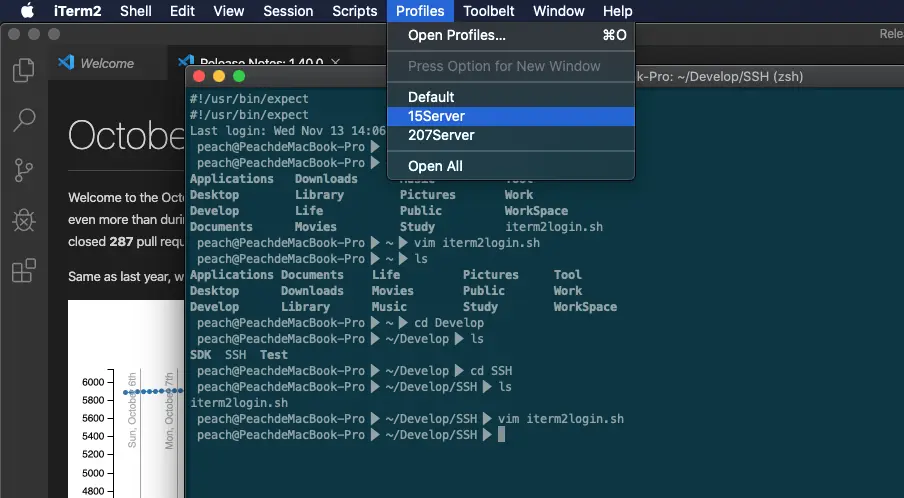904x498 pixels.
Task: Click 'Tool' directory in second listing
Action: [x=567, y=275]
